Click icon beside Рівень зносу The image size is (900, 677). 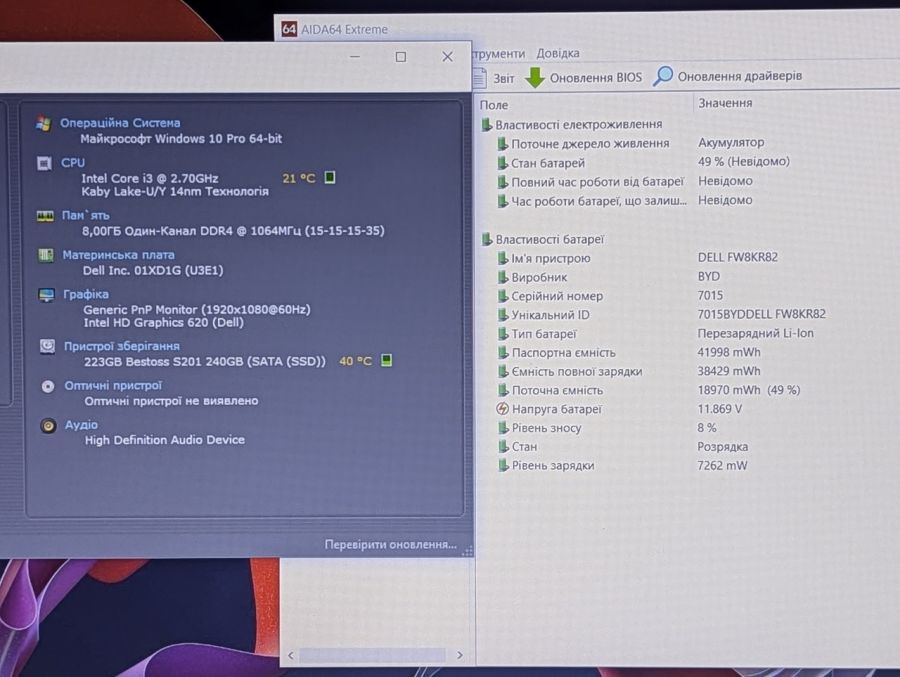tap(502, 428)
